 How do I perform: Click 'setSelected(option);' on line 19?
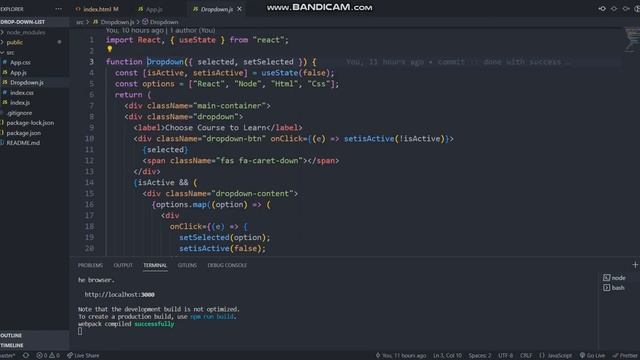tap(224, 238)
